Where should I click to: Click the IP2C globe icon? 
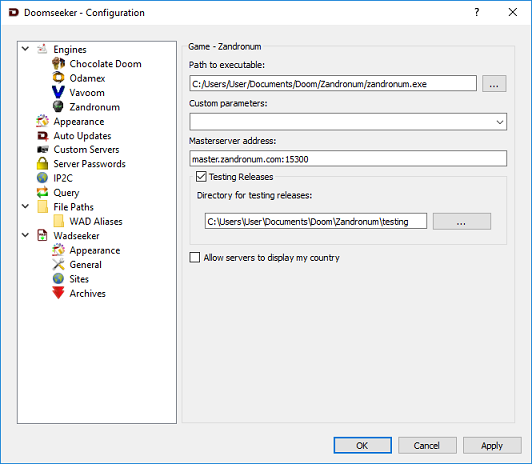point(42,178)
